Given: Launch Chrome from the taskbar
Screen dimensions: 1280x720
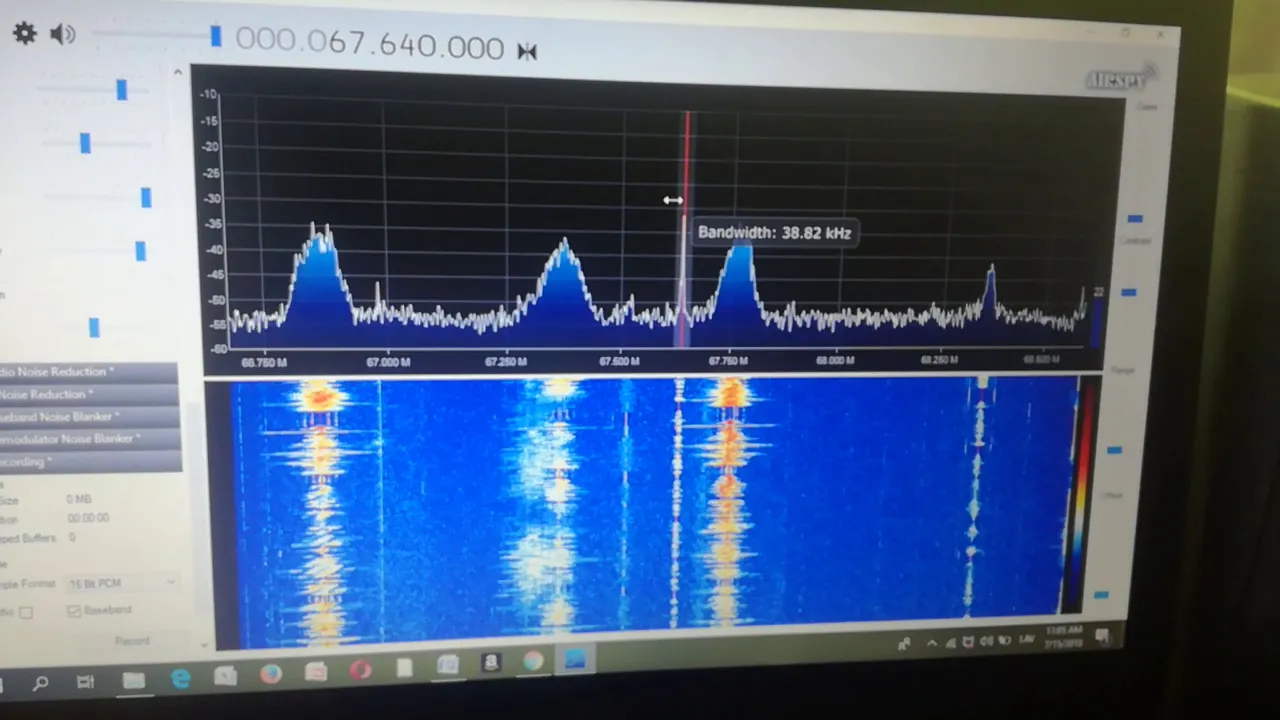Looking at the screenshot, I should tap(533, 661).
